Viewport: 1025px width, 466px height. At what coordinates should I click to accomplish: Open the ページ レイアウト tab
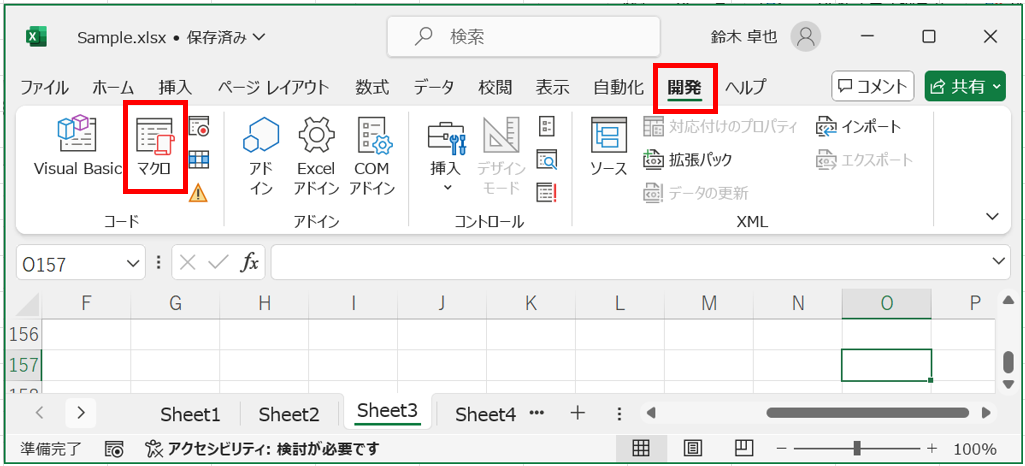(x=274, y=87)
